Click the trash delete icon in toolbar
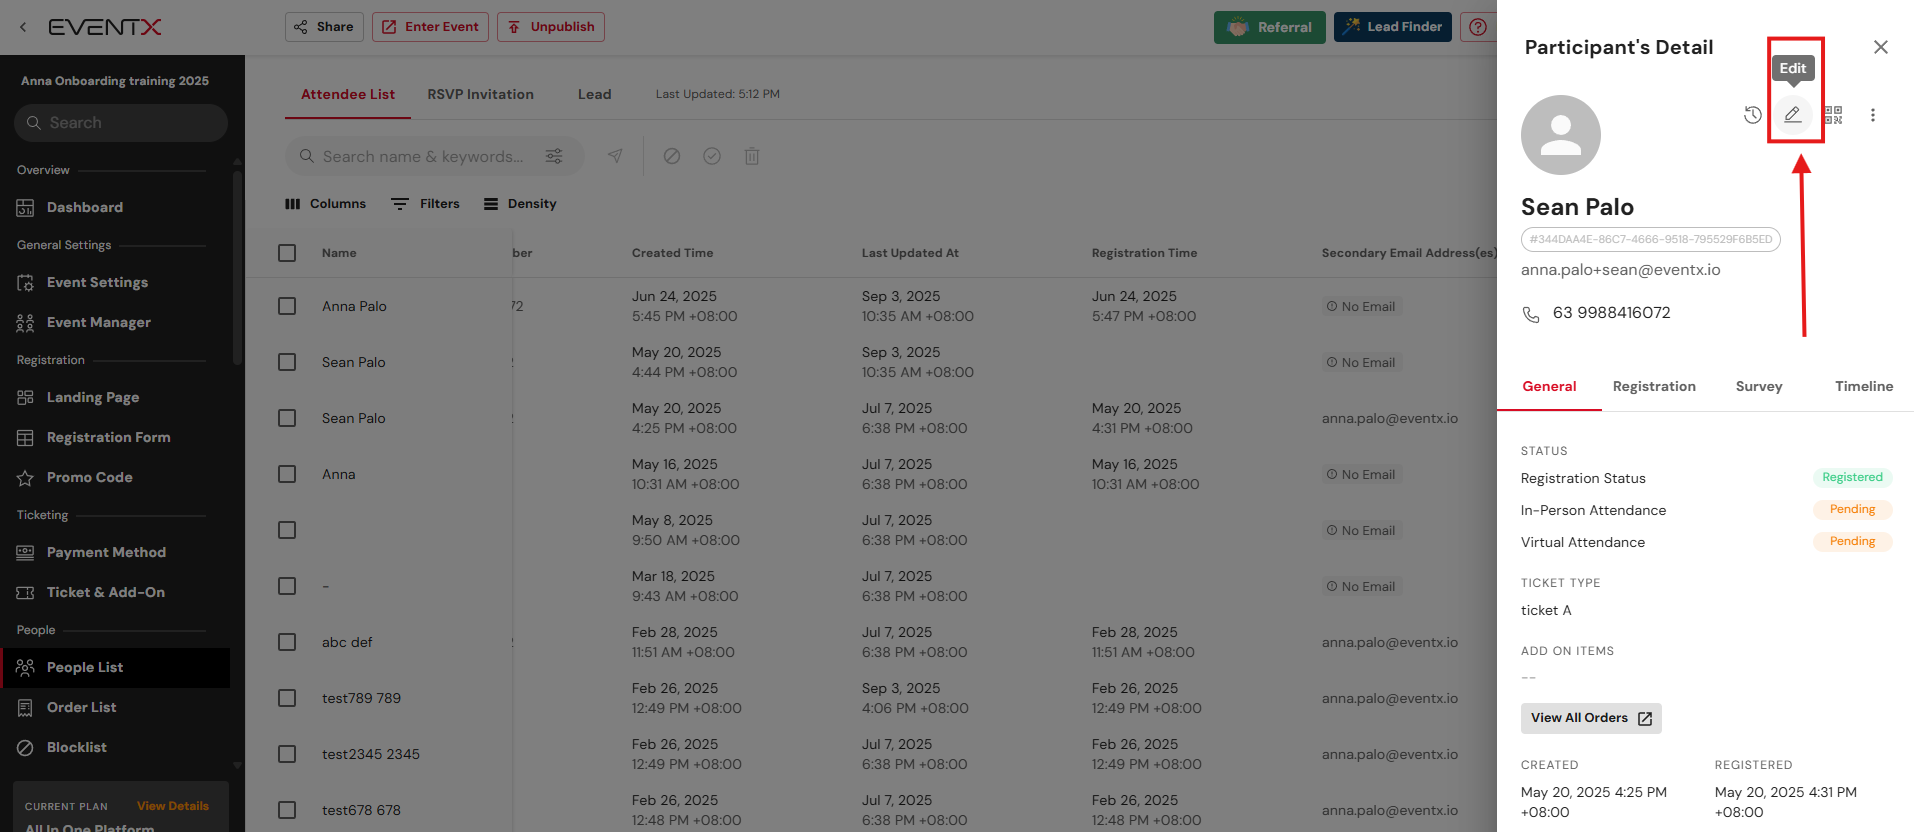 pos(752,156)
